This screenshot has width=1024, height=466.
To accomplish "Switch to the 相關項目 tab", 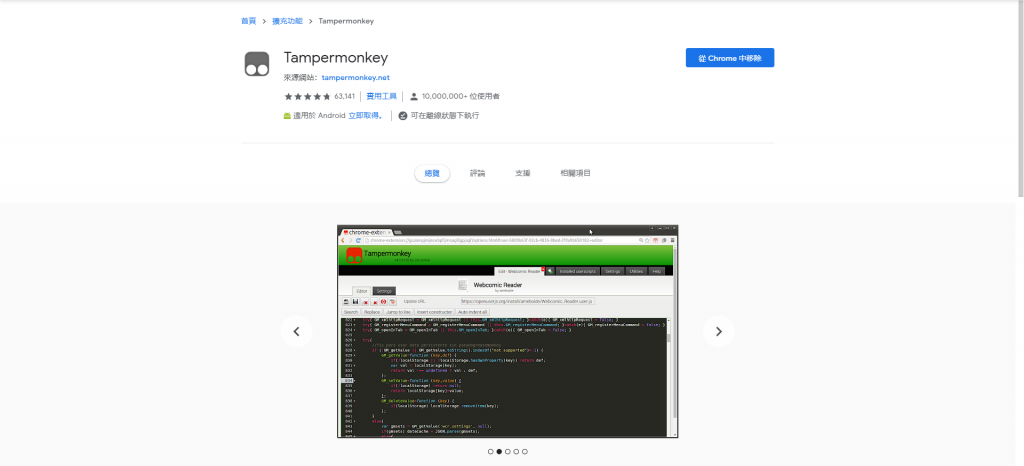I will (x=575, y=174).
